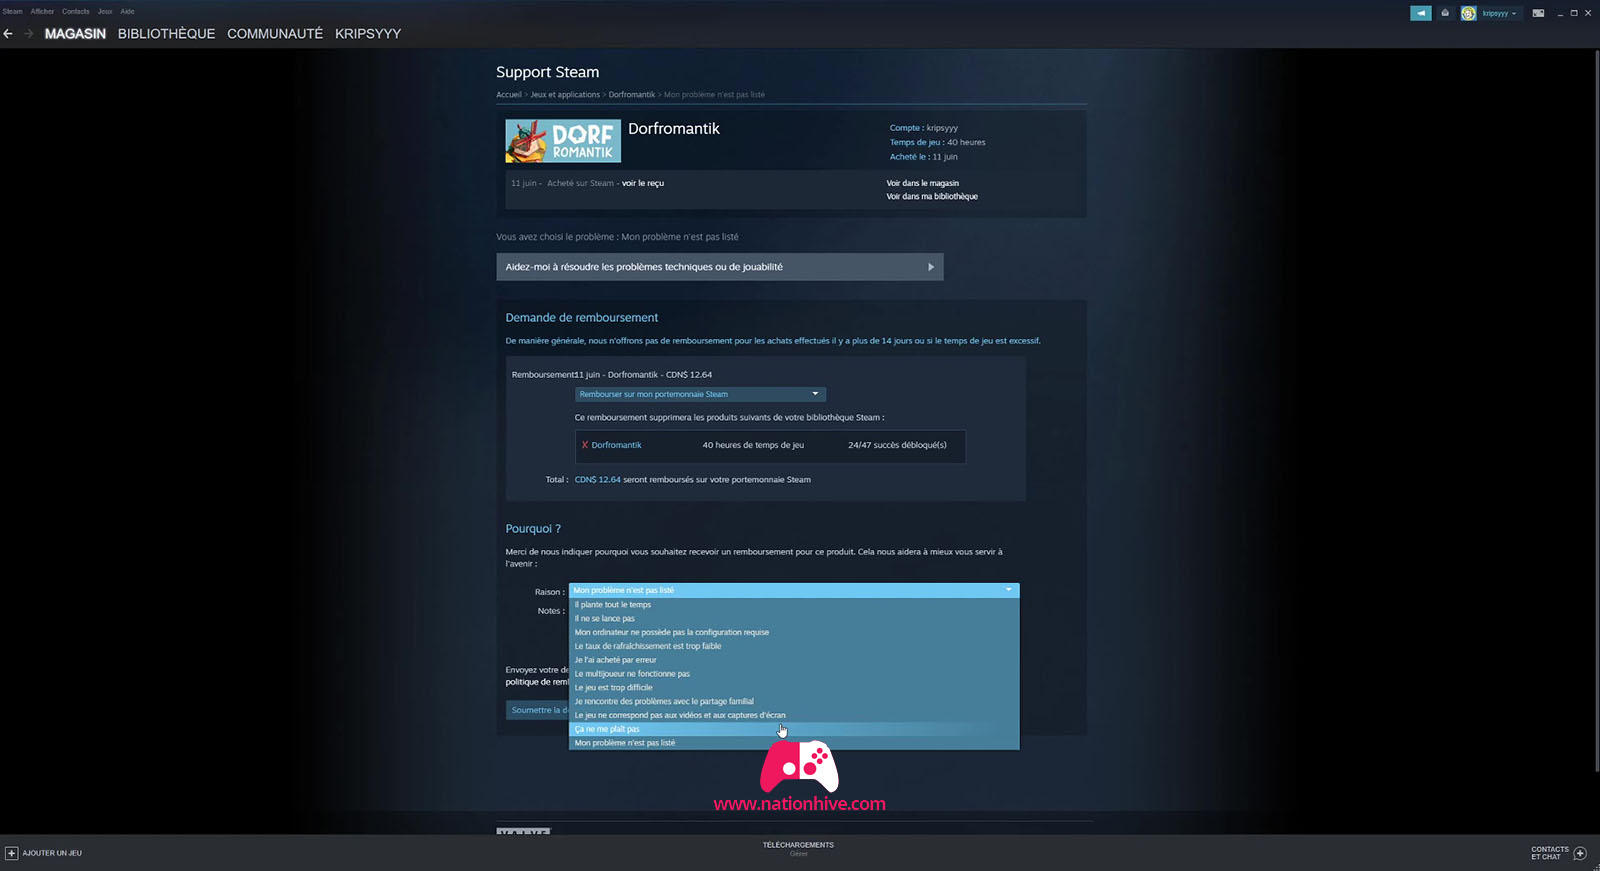1600x871 pixels.
Task: Open the 'voir le reçu' link
Action: click(643, 183)
